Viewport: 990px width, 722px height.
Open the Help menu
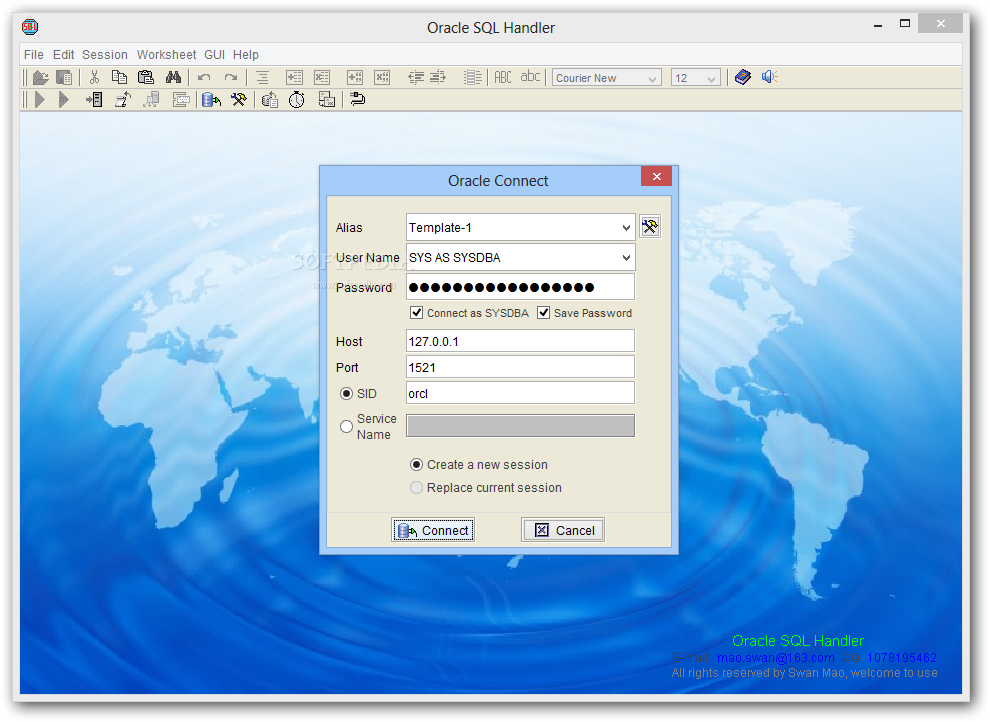pos(246,55)
